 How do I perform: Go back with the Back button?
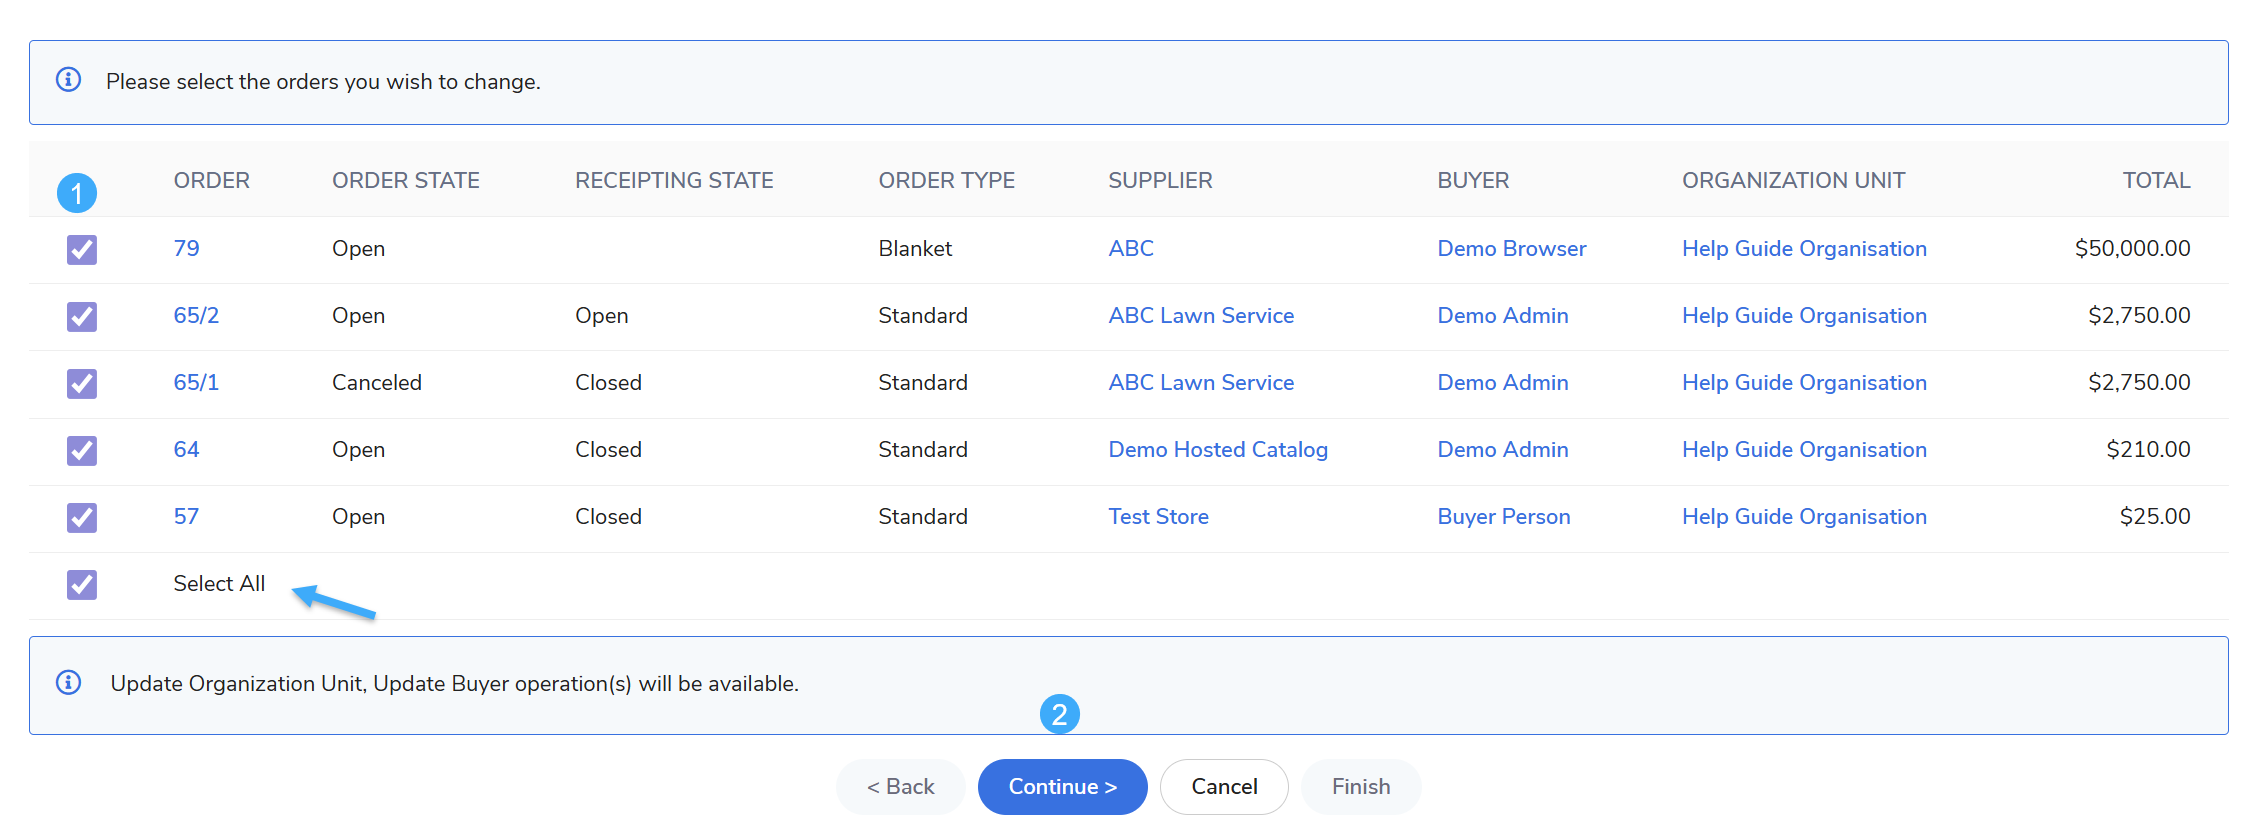(x=900, y=787)
